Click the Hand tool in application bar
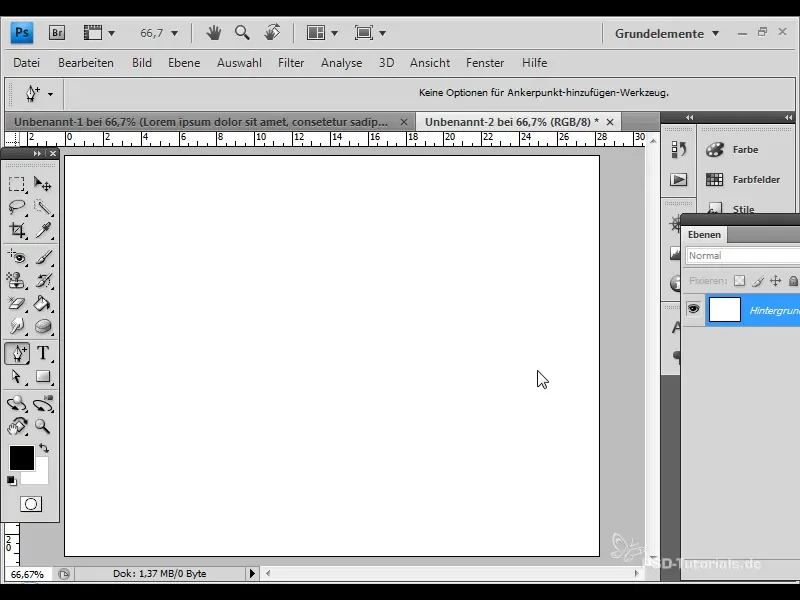 click(214, 33)
